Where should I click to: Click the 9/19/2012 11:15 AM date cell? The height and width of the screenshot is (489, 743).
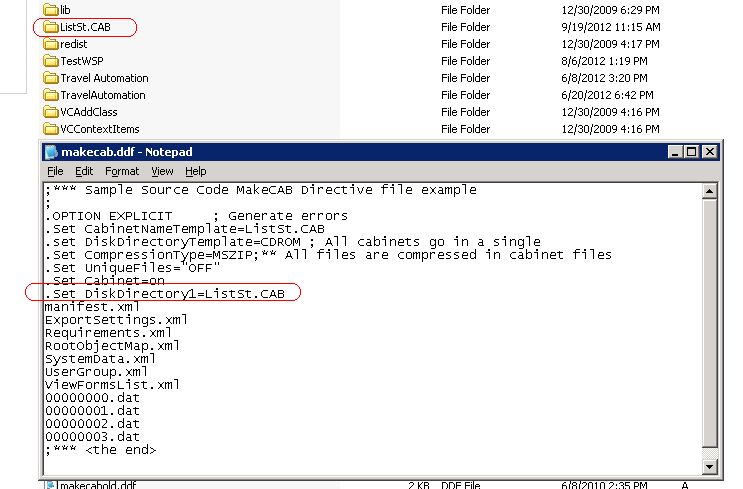click(x=611, y=27)
